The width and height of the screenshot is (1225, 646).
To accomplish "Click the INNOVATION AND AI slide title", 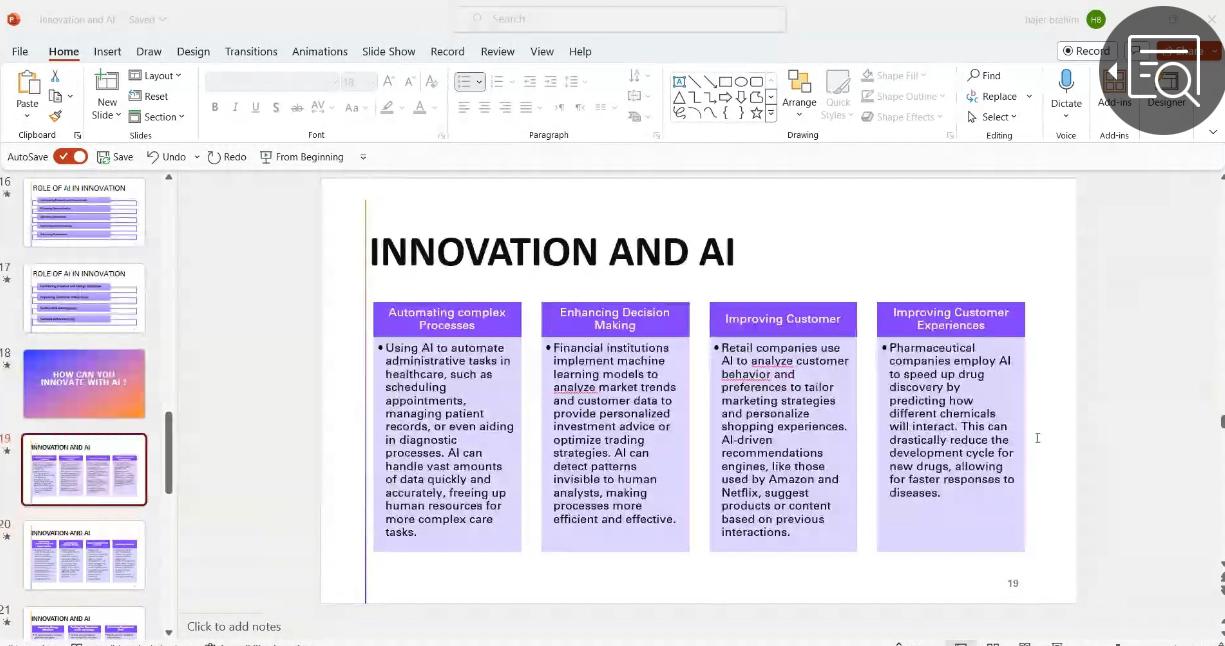I will point(552,252).
